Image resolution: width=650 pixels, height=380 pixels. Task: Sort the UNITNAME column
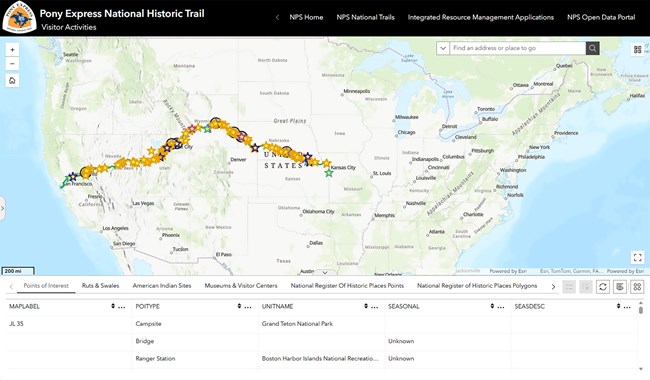pyautogui.click(x=366, y=306)
